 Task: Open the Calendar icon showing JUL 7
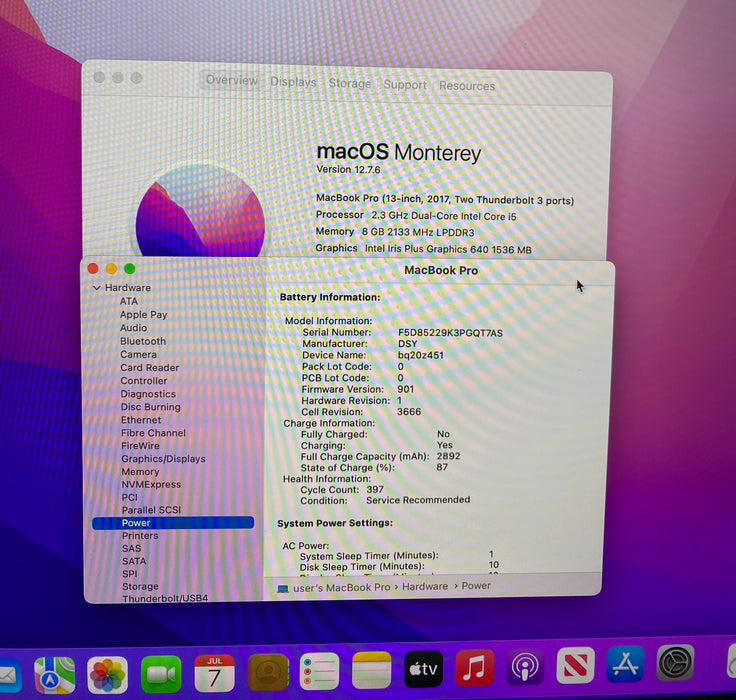pos(215,673)
